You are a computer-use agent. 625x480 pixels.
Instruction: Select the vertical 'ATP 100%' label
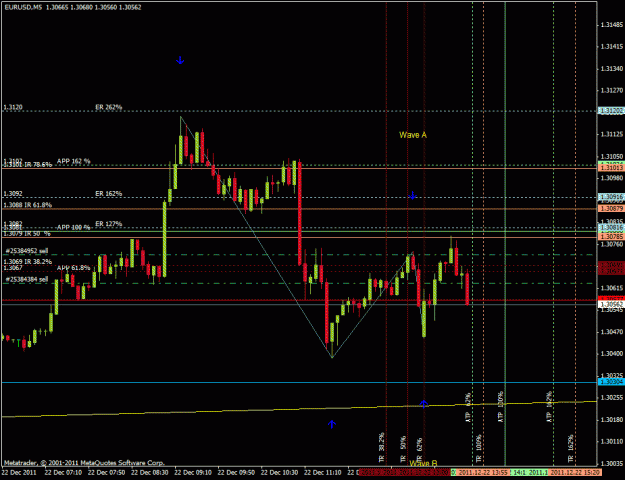(x=501, y=406)
